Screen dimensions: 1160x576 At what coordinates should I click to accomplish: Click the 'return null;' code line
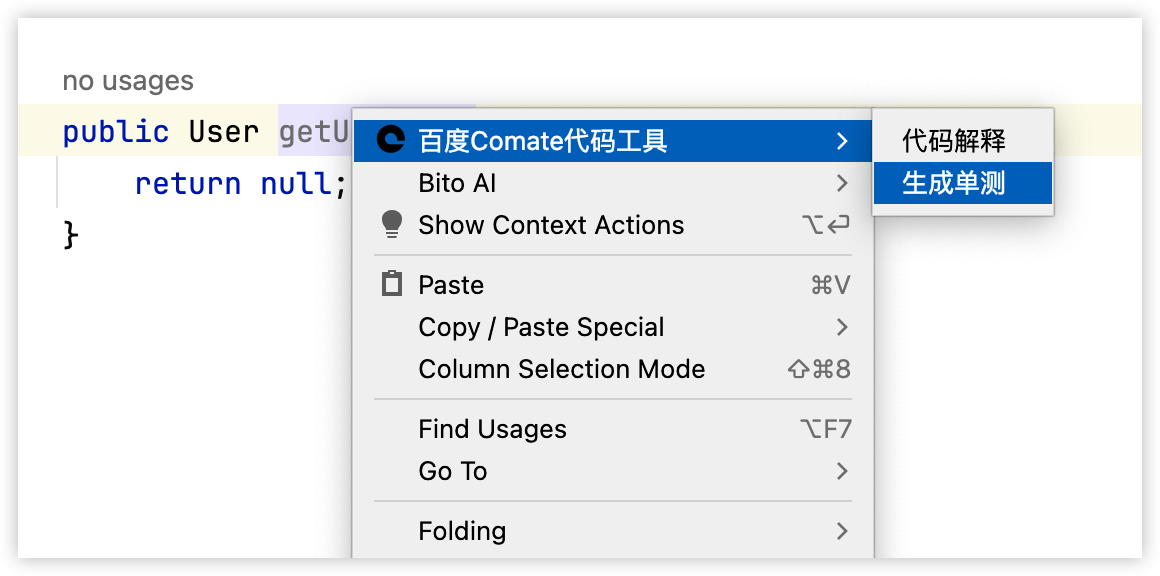(x=240, y=183)
